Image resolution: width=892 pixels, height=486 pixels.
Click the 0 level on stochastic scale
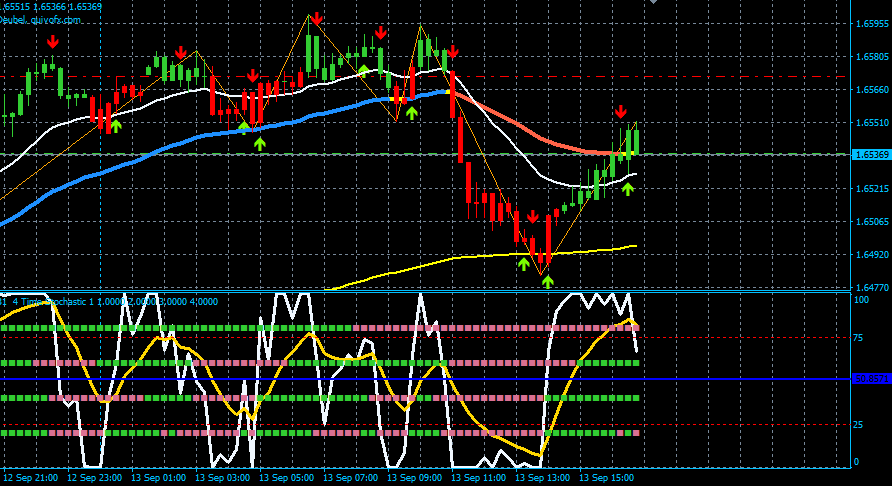tap(856, 462)
